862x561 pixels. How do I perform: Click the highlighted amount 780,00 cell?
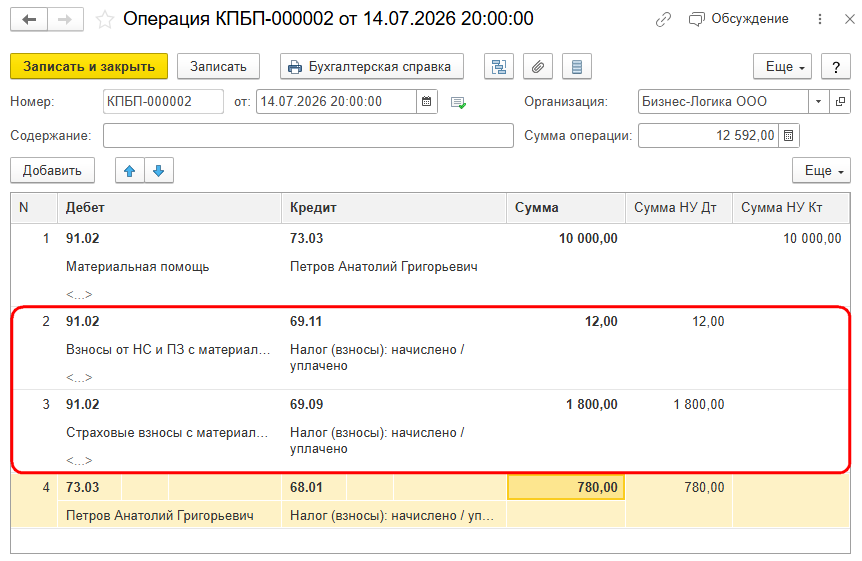[x=566, y=488]
